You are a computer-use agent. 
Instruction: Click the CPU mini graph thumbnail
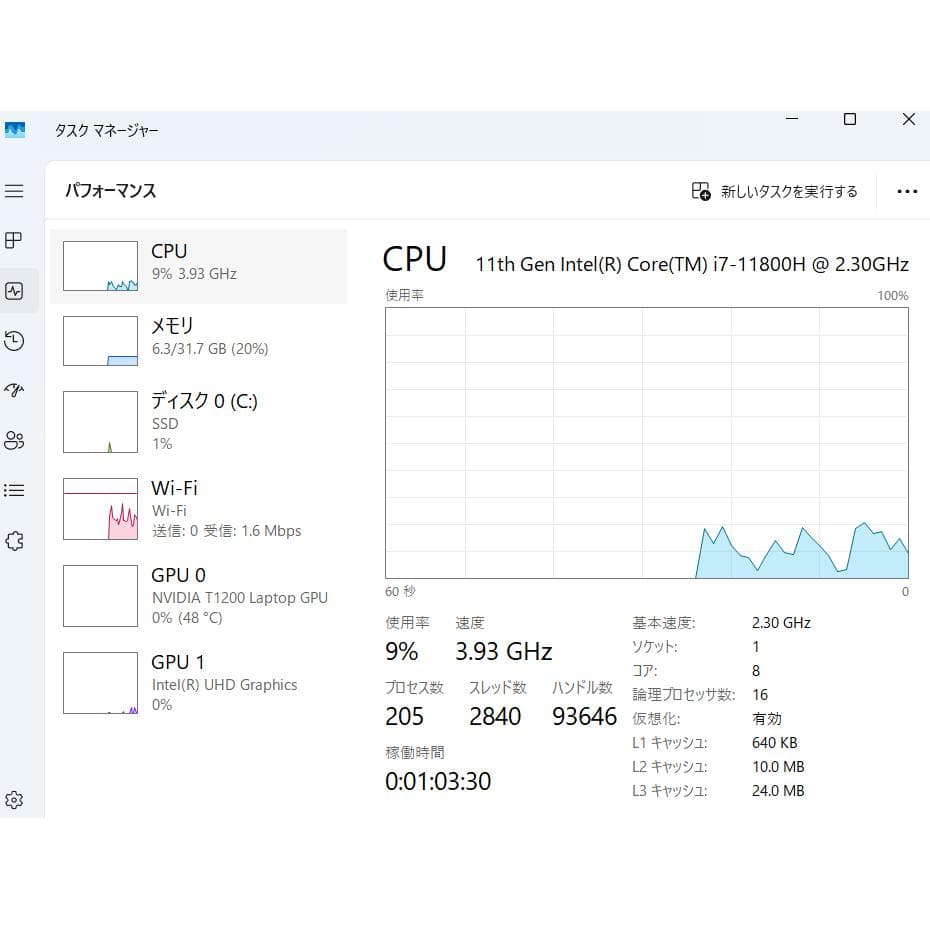(100, 266)
